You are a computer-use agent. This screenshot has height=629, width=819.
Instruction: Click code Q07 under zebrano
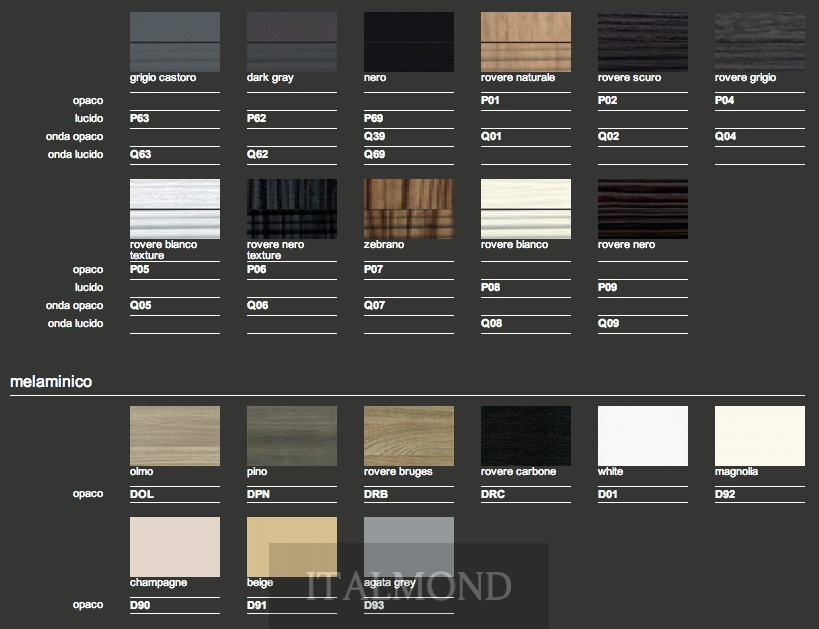pyautogui.click(x=375, y=305)
